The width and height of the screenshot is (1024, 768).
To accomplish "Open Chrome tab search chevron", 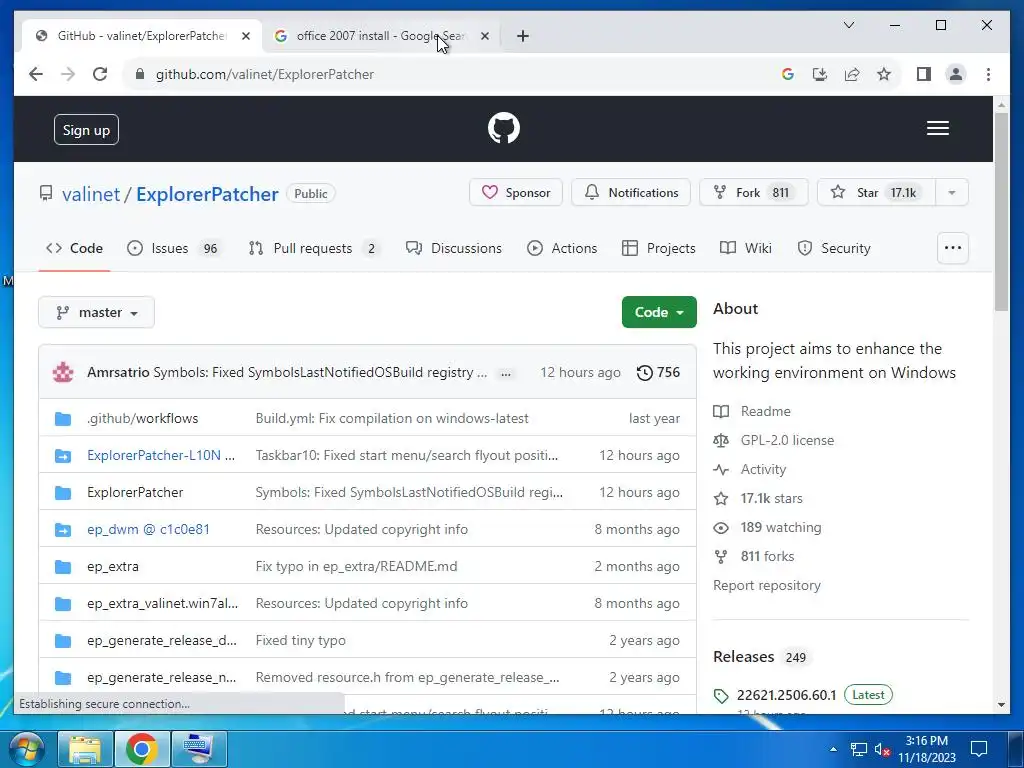I will 849,25.
